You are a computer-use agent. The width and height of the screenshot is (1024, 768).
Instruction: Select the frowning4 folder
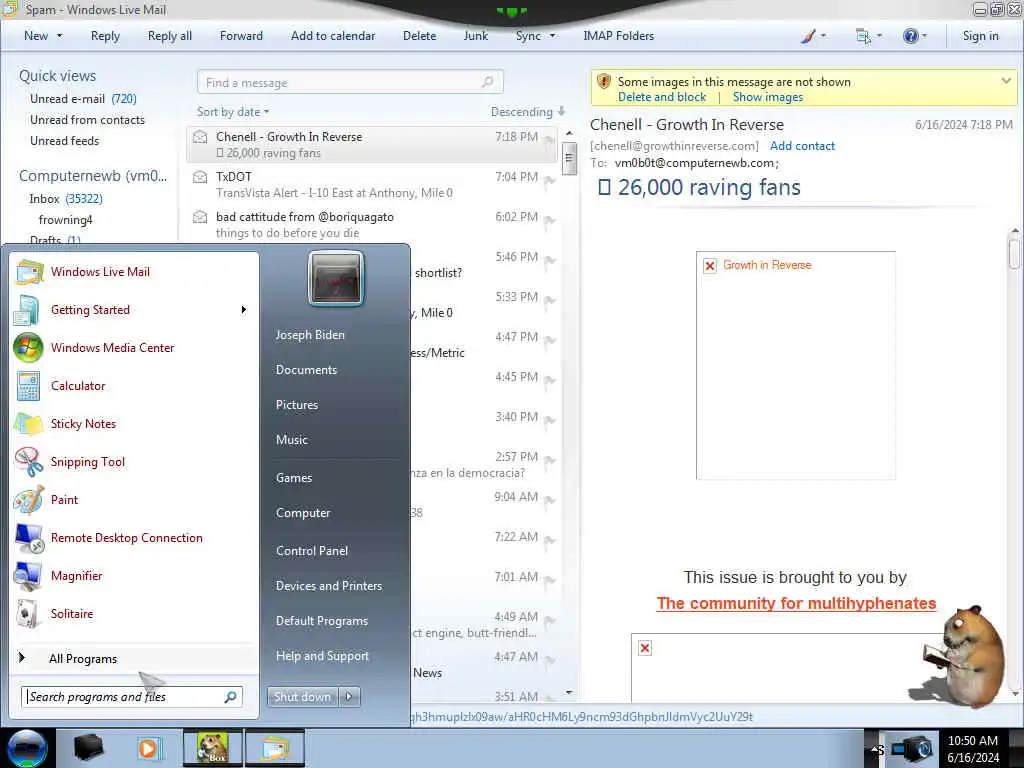pyautogui.click(x=65, y=219)
